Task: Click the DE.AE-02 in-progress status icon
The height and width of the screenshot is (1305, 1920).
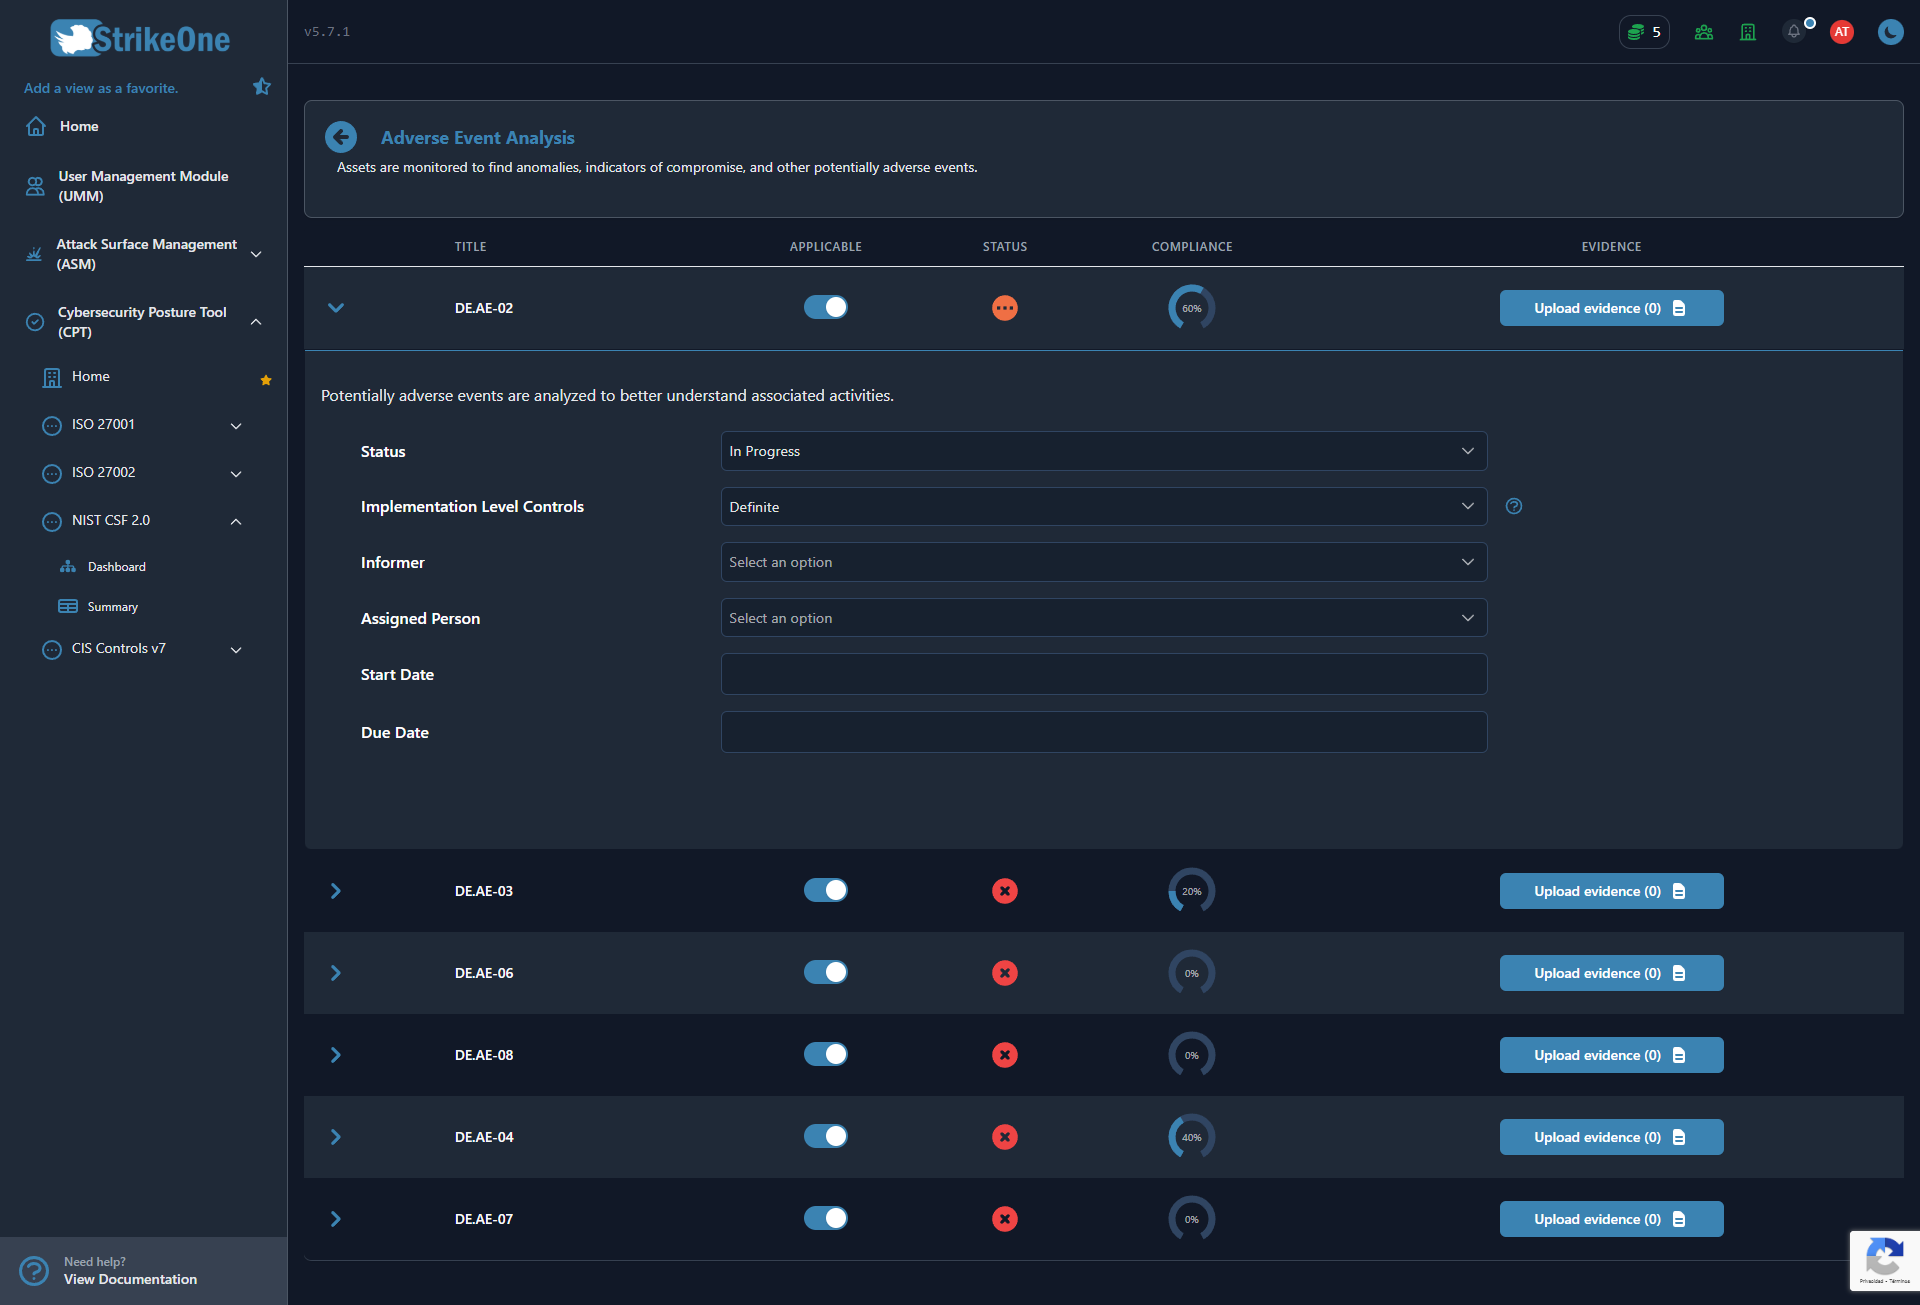Action: tap(1005, 308)
